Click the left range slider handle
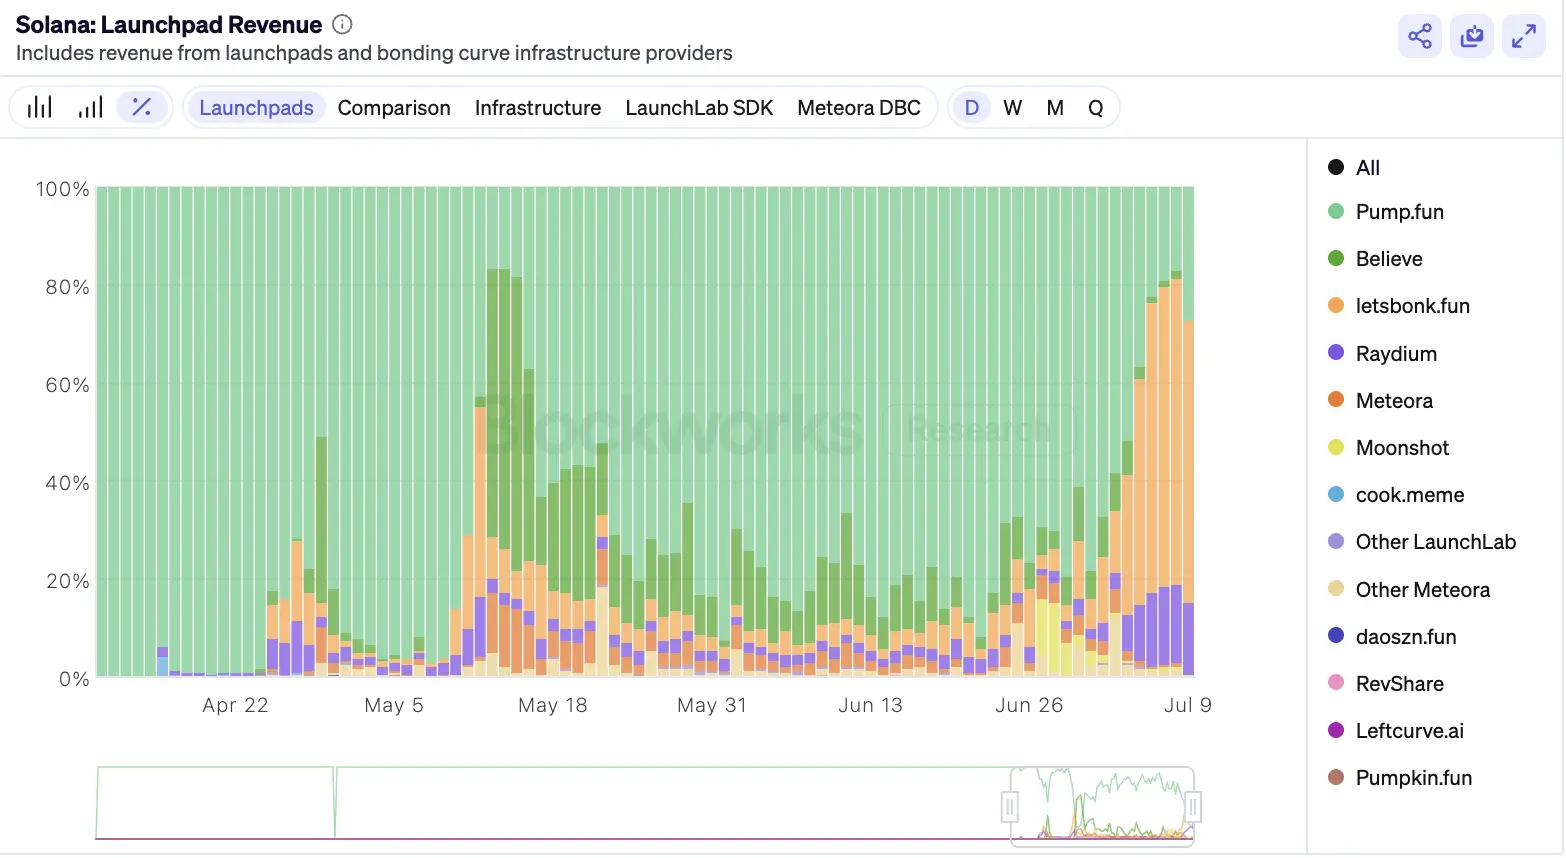The width and height of the screenshot is (1566, 858). click(x=1010, y=806)
